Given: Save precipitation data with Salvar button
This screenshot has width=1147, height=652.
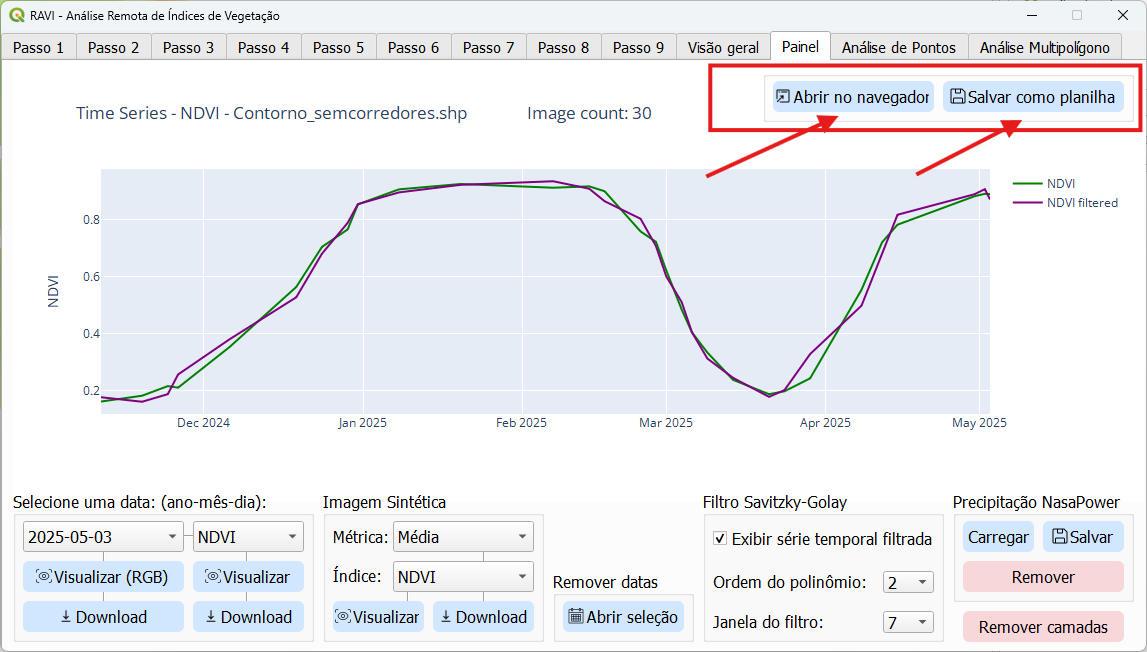Looking at the screenshot, I should pyautogui.click(x=1082, y=537).
